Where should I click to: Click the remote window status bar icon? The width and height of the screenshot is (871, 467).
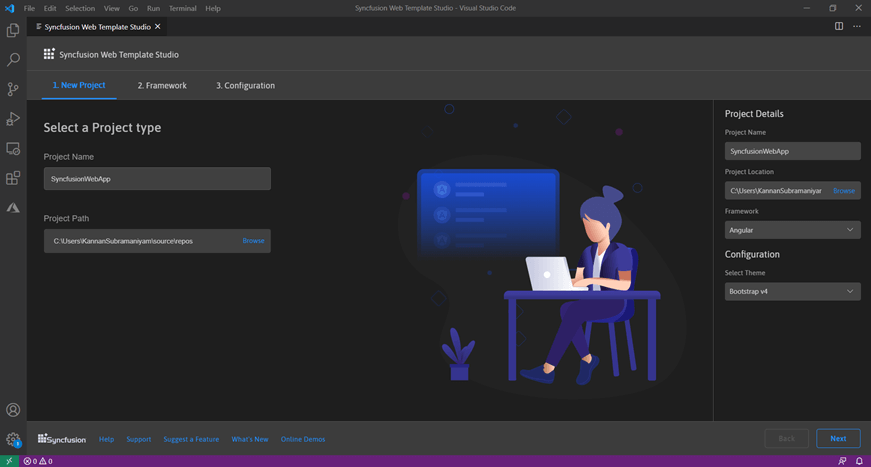tap(9, 461)
